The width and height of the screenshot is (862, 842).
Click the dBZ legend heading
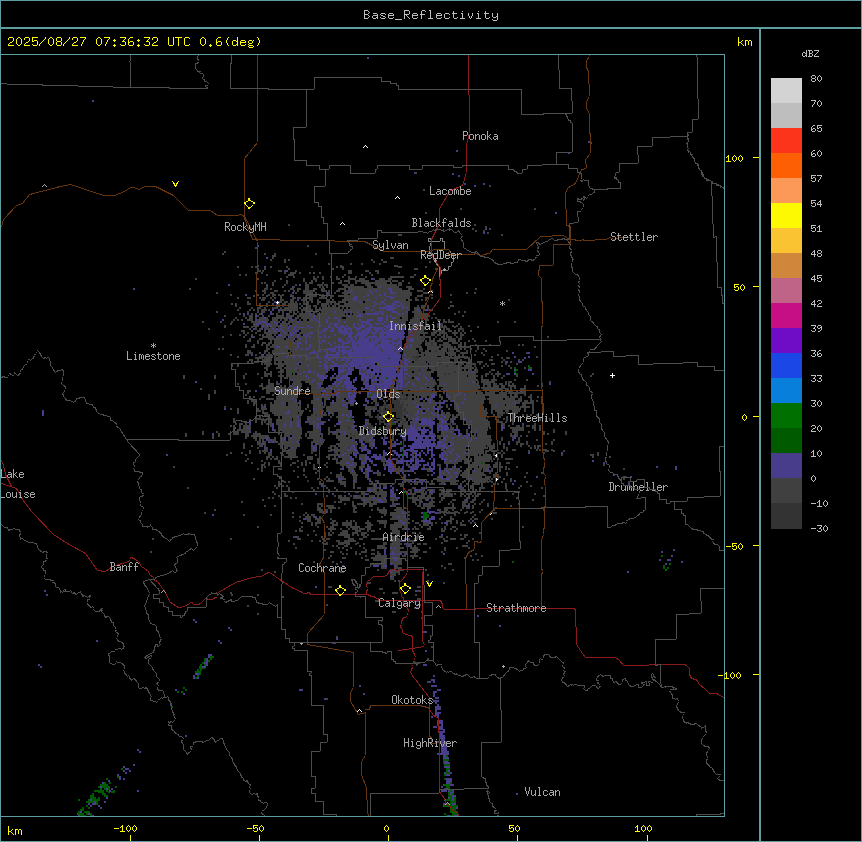point(810,53)
